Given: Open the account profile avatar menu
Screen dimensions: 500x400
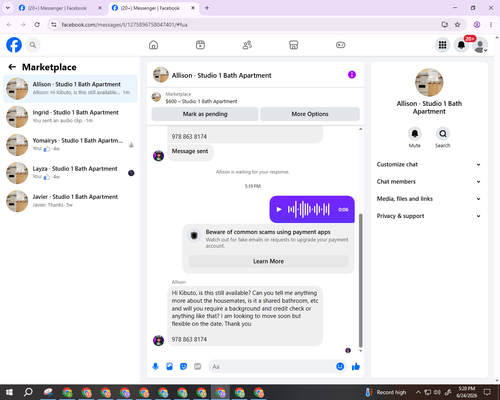Looking at the screenshot, I should [x=480, y=45].
